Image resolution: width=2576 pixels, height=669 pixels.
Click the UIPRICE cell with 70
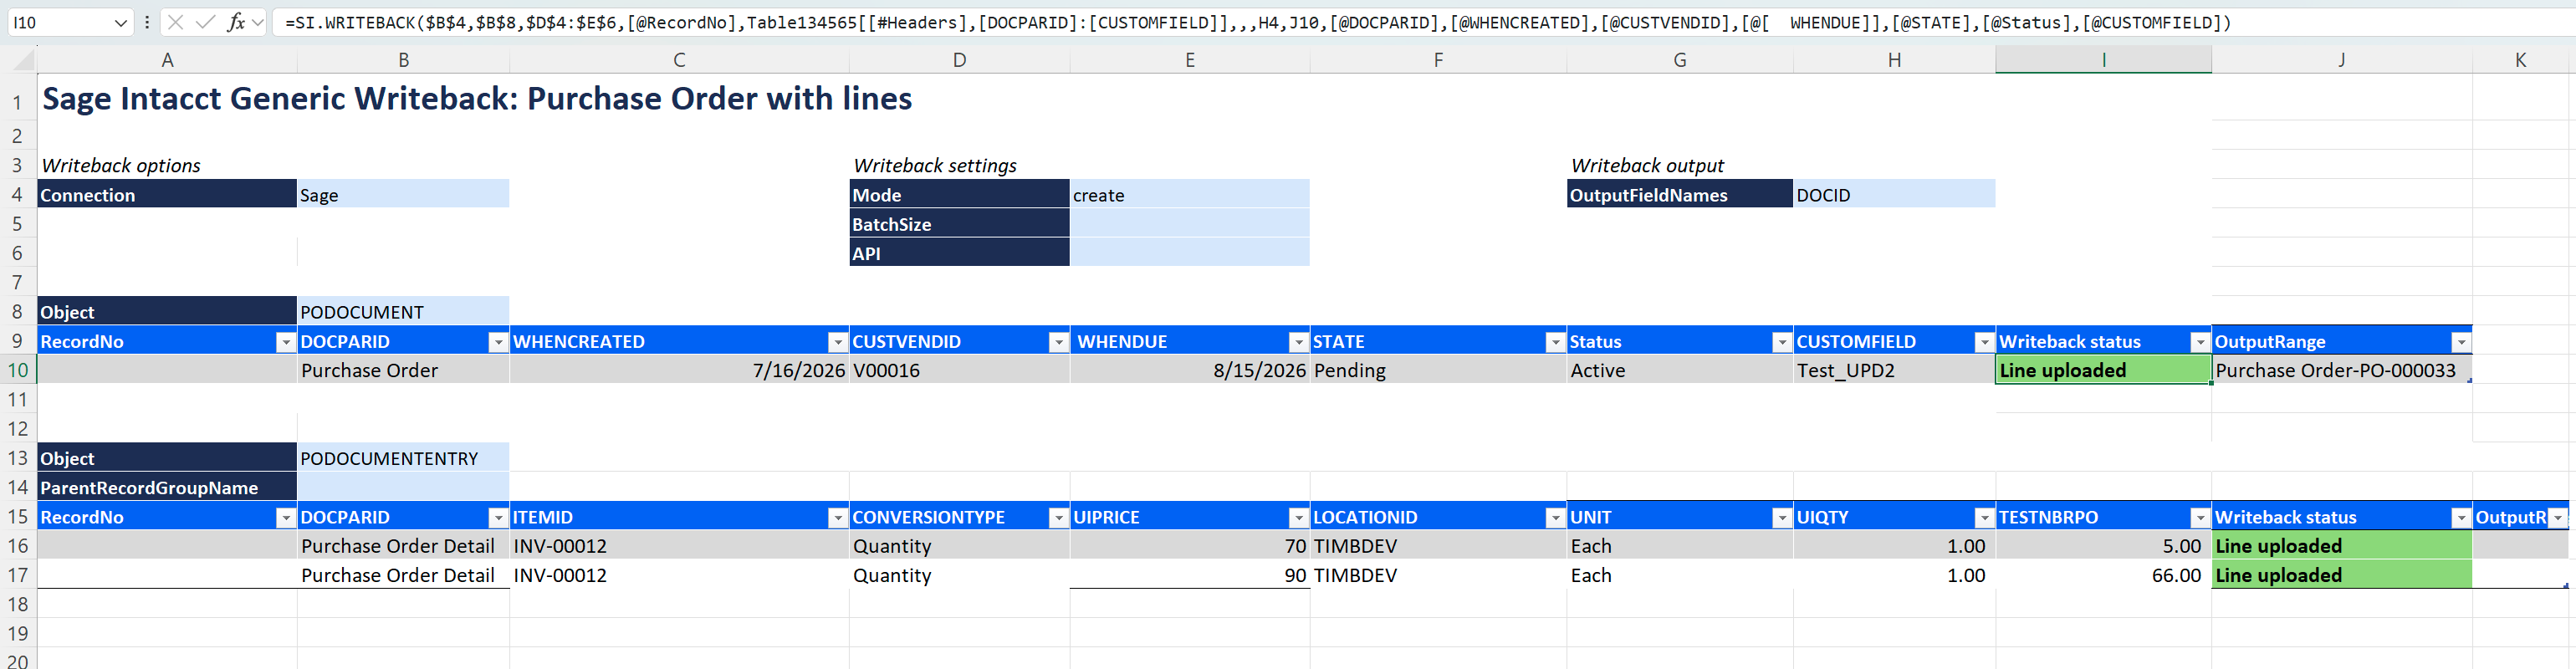[x=1189, y=546]
